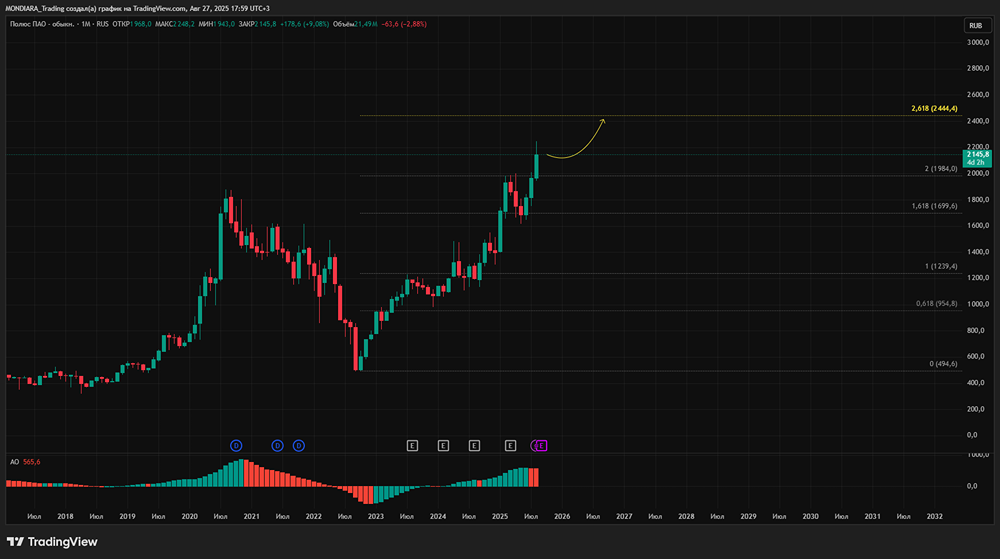
Task: Click the 1M timeframe in the legend
Action: coord(86,24)
